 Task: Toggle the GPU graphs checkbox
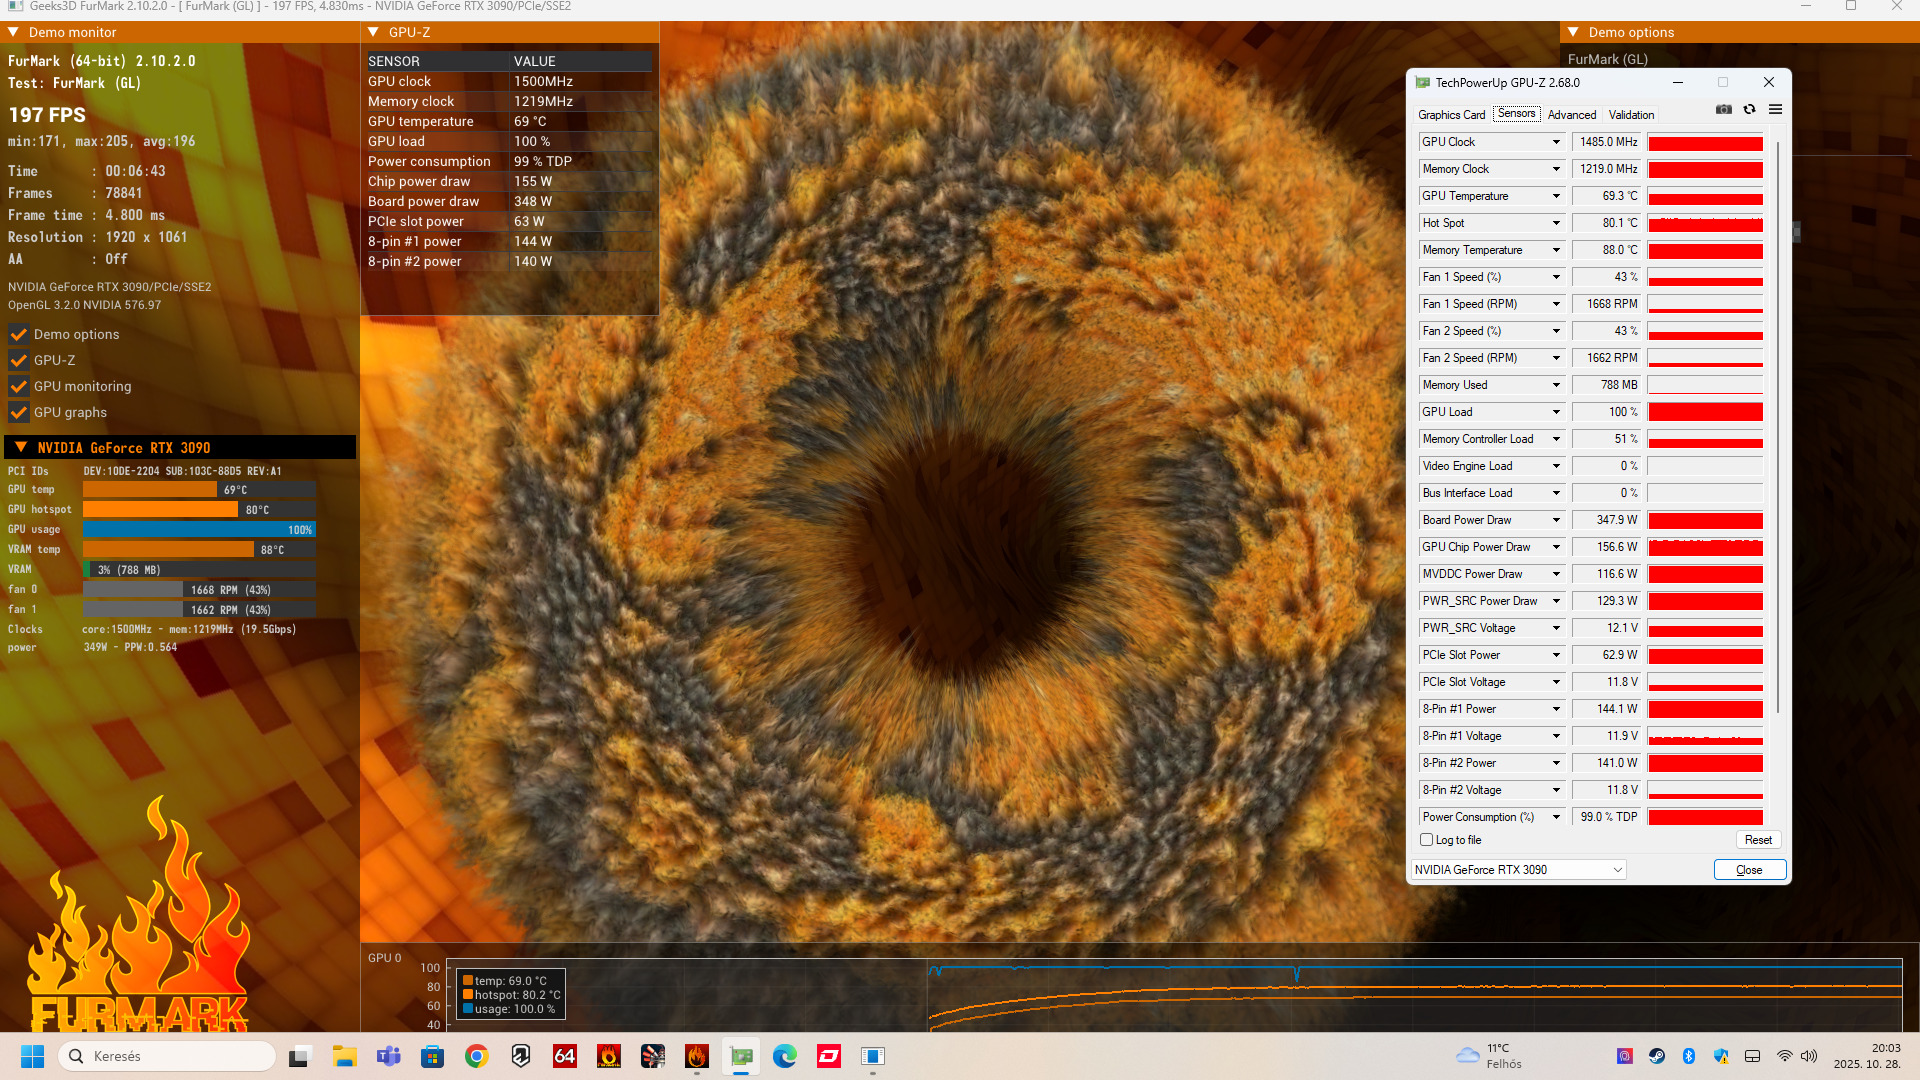click(x=19, y=412)
